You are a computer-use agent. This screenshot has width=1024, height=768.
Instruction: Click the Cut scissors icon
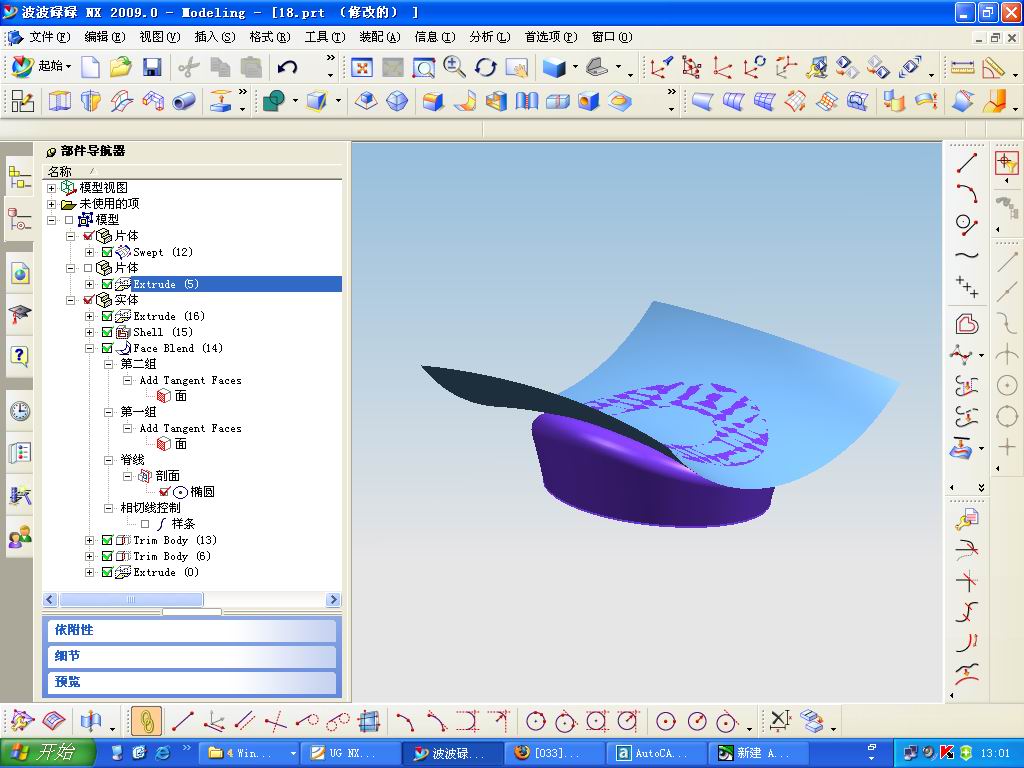click(x=189, y=67)
